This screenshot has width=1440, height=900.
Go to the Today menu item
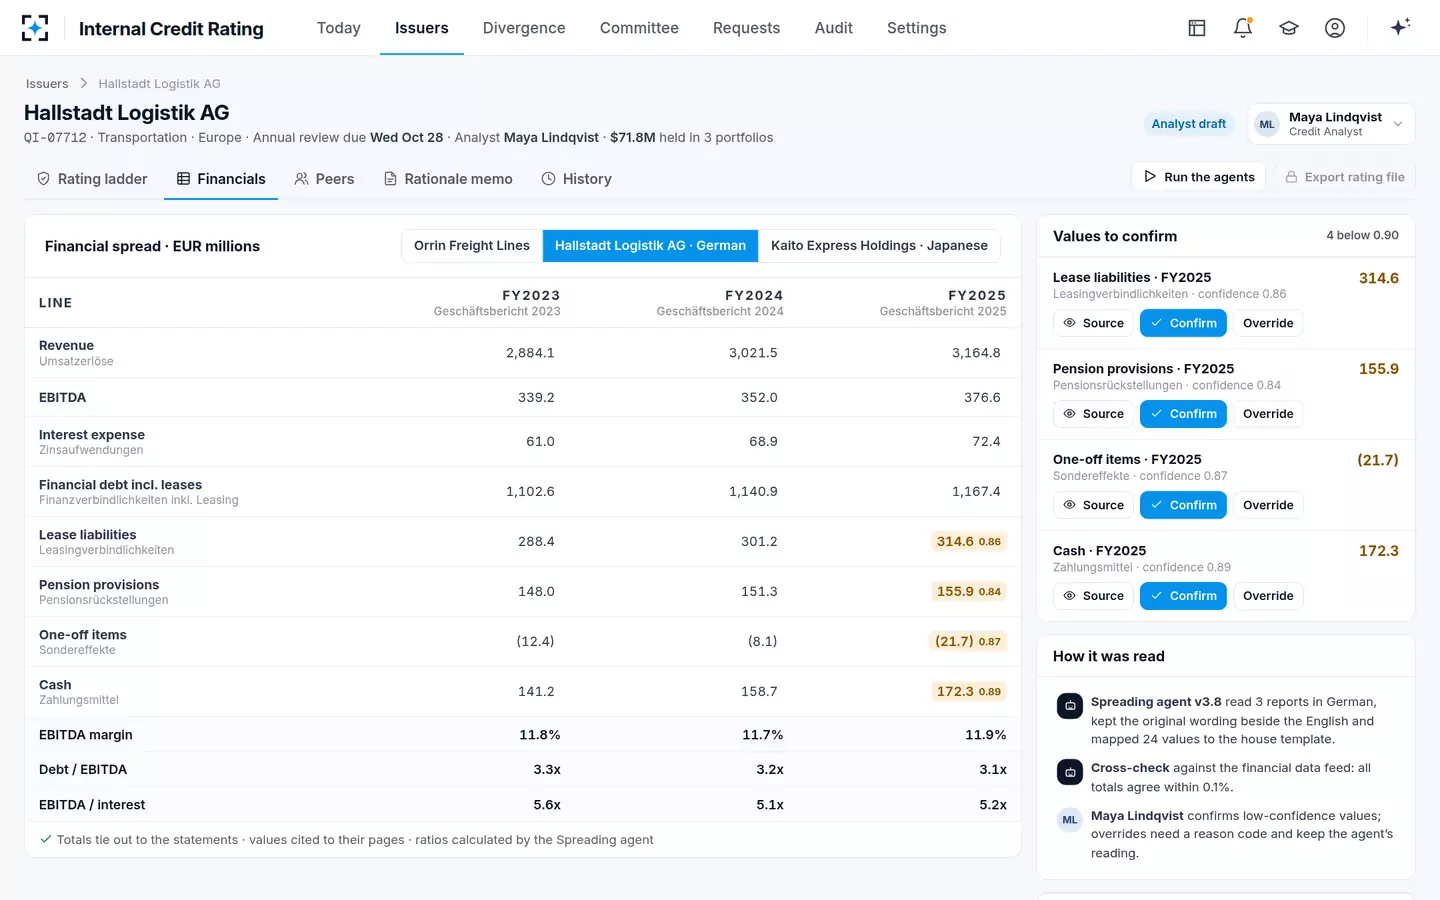(339, 28)
